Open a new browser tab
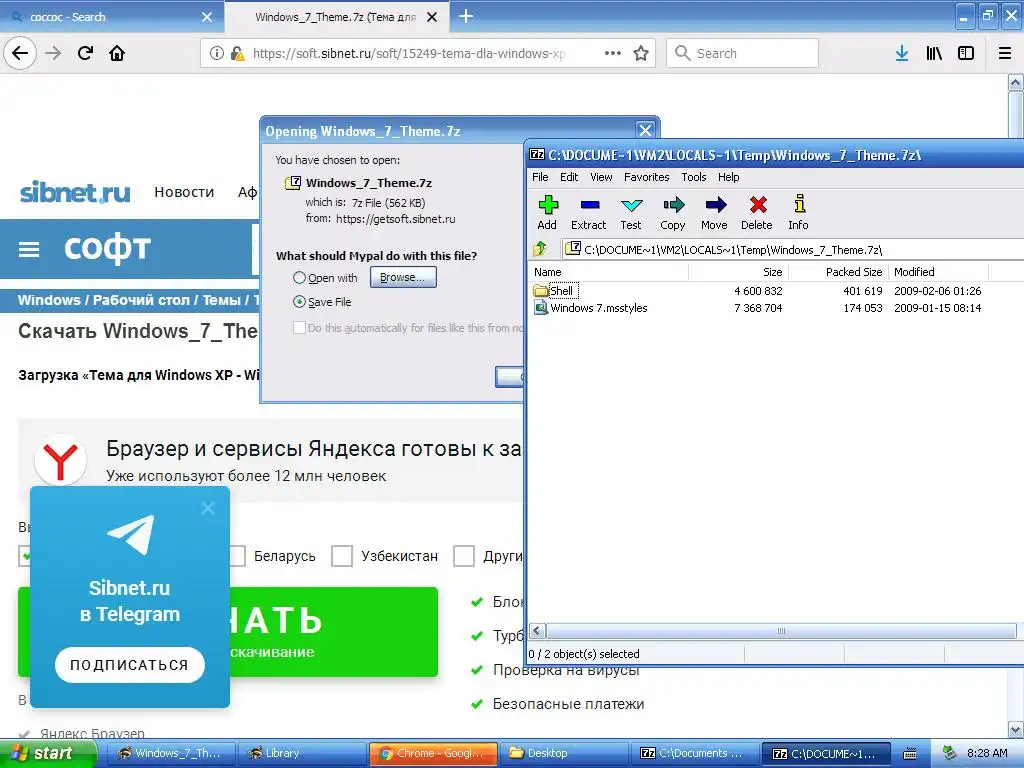The image size is (1024, 768). pos(466,16)
